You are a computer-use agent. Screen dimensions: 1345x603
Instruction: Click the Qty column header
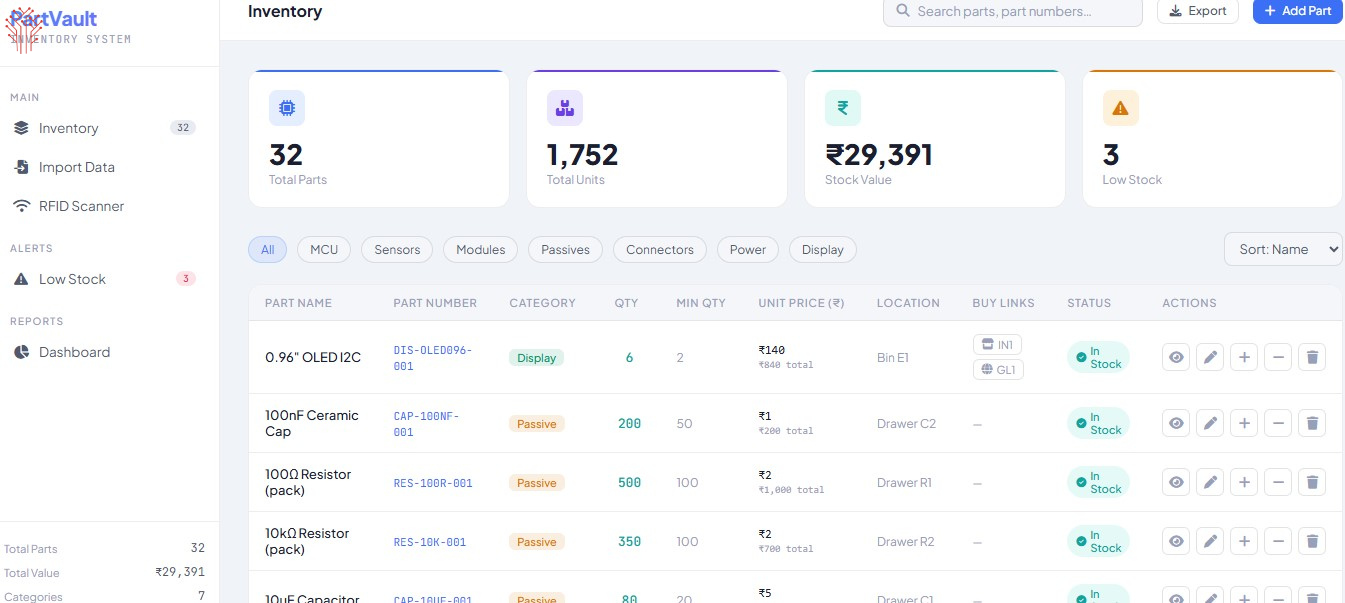[x=626, y=303]
